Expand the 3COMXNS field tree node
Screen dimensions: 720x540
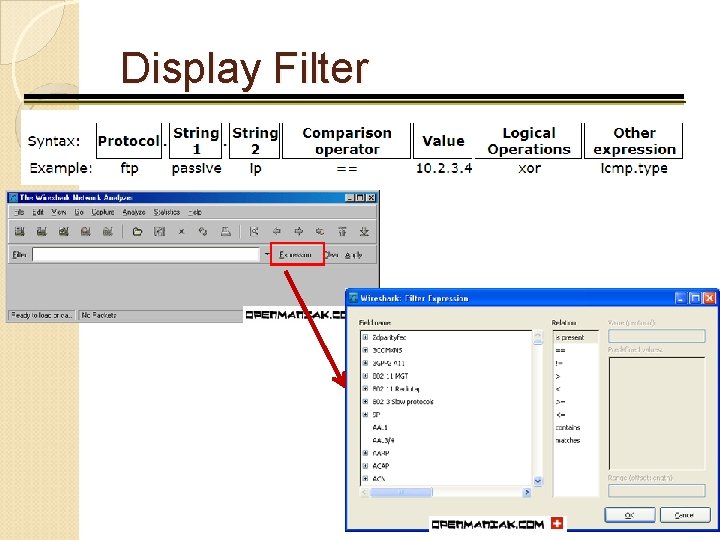[x=366, y=350]
